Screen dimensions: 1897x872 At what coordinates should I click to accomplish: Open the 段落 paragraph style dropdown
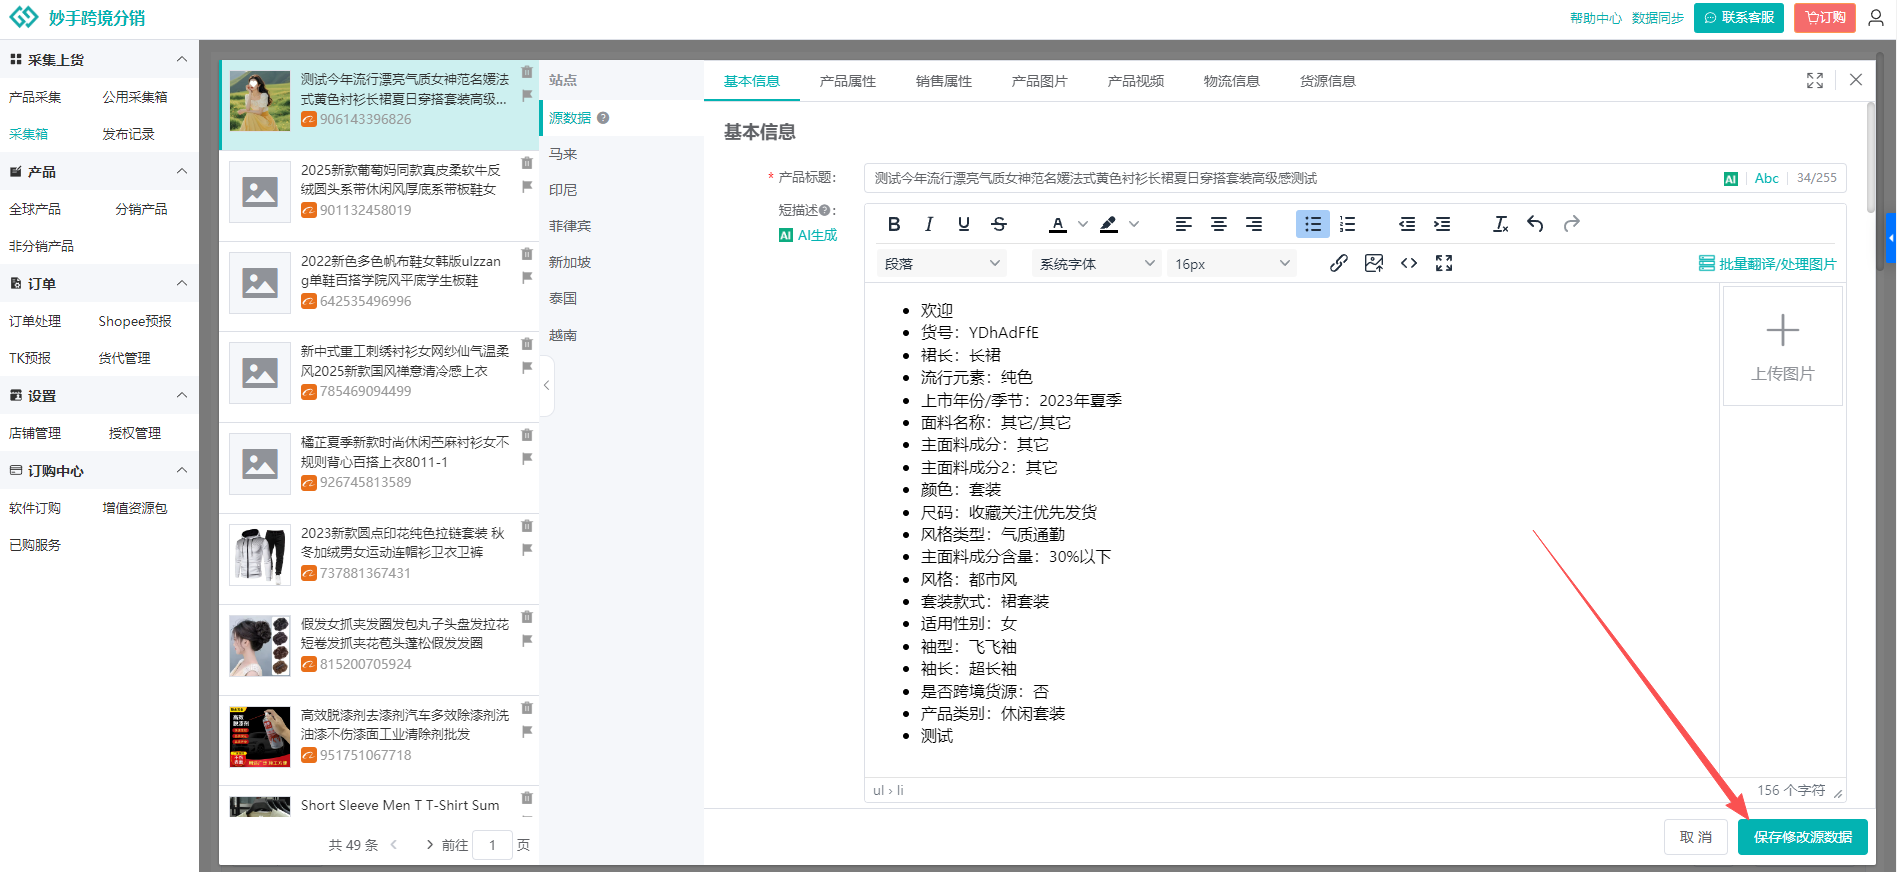tap(941, 264)
